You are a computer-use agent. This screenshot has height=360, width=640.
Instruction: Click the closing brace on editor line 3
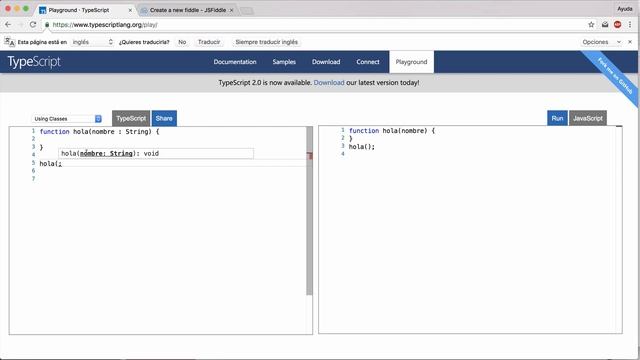pyautogui.click(x=41, y=147)
